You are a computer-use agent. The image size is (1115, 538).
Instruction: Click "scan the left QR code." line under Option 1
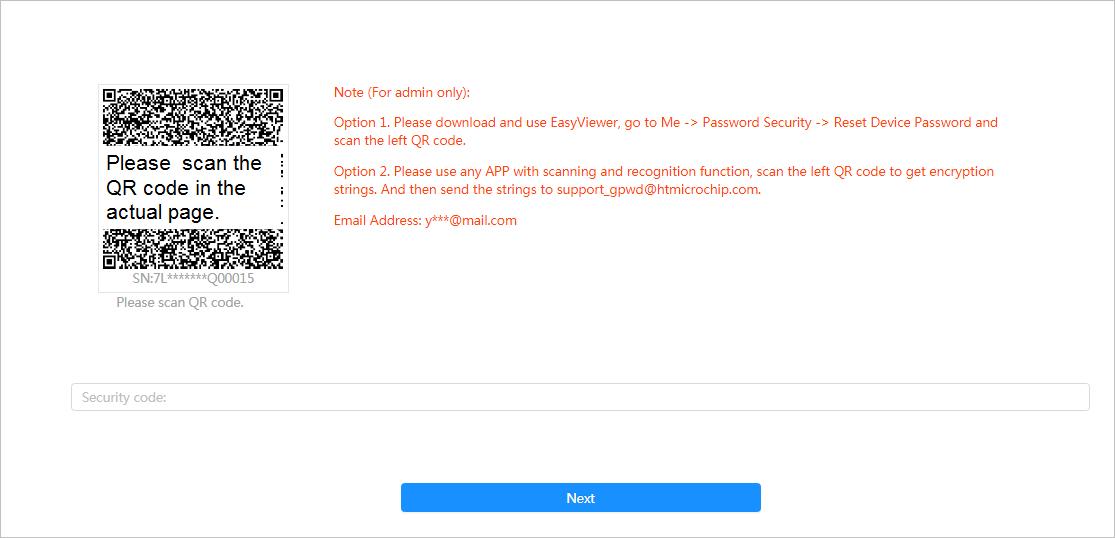400,141
